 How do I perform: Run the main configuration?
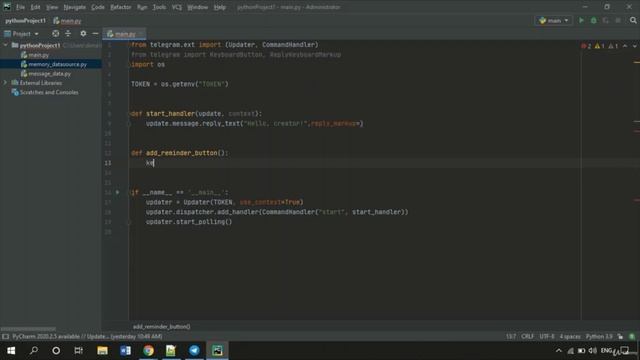tap(581, 20)
